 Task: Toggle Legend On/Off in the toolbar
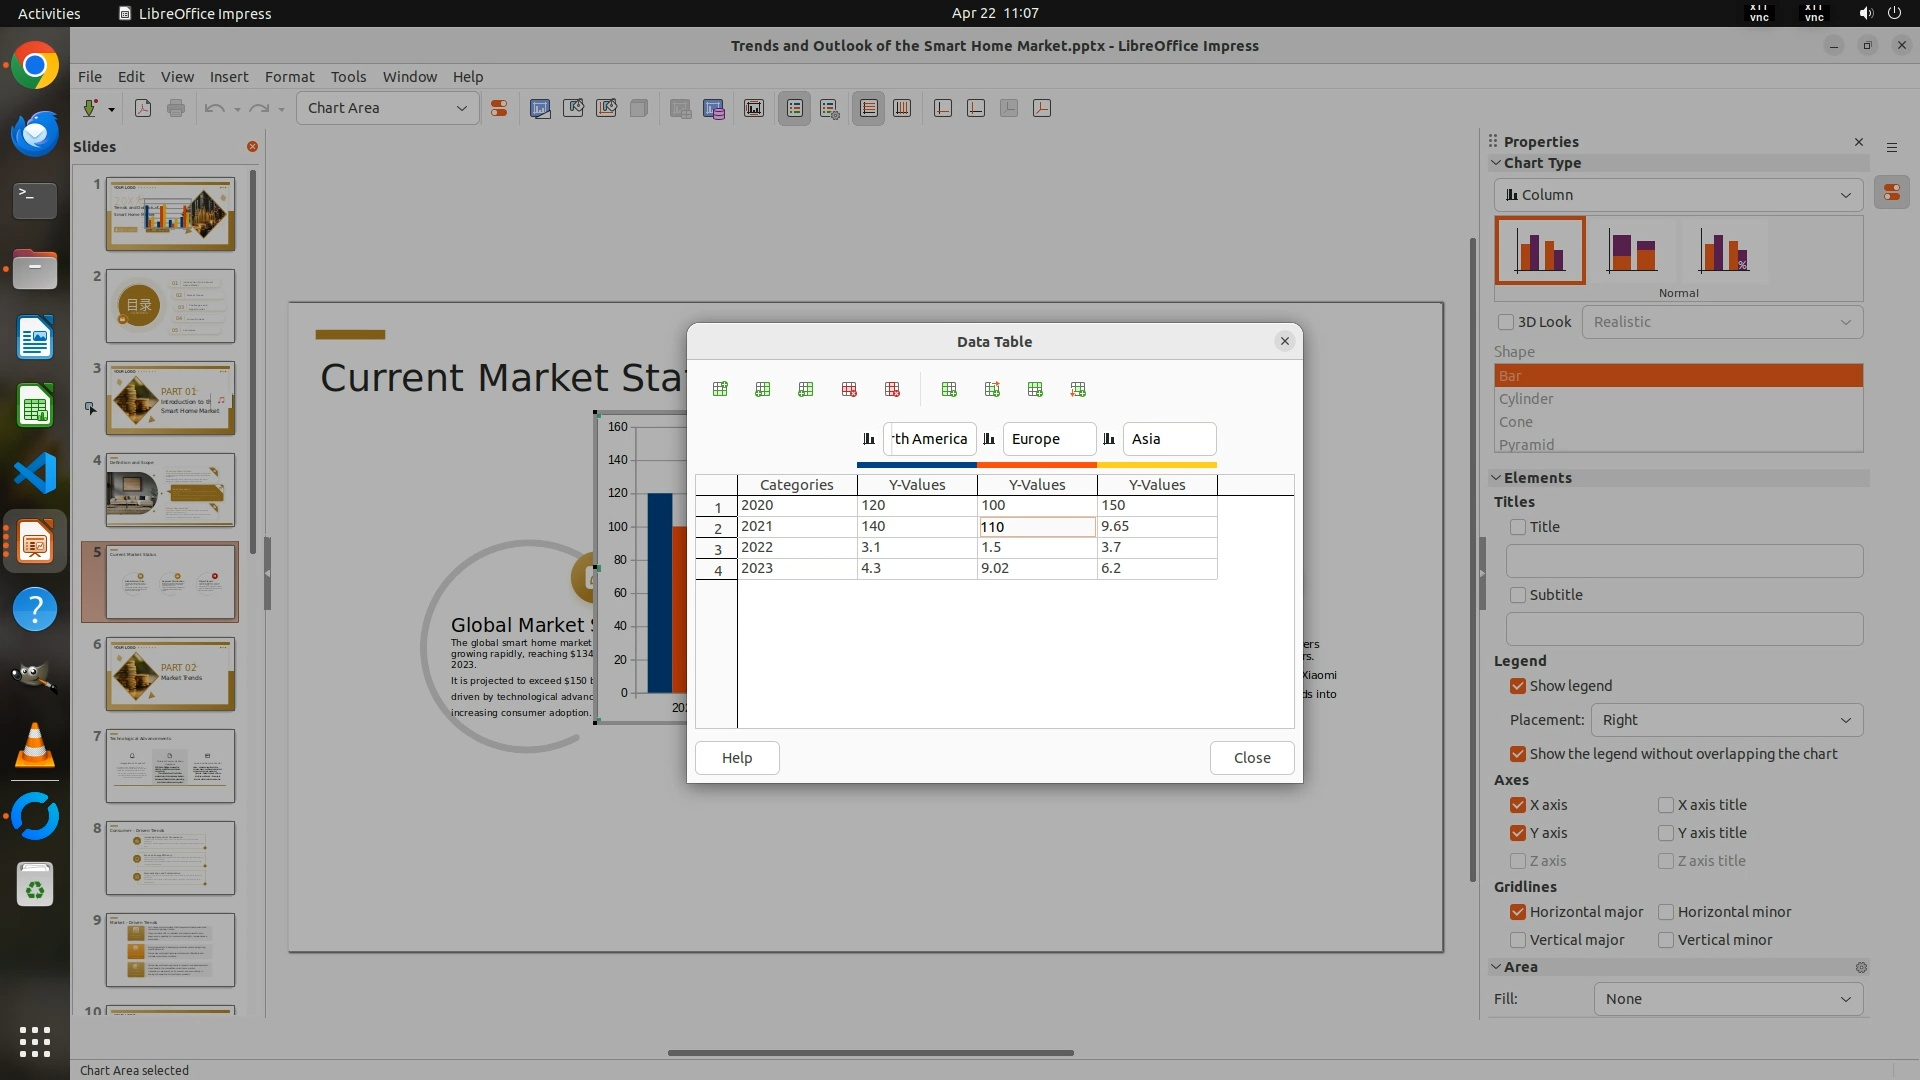click(x=795, y=108)
